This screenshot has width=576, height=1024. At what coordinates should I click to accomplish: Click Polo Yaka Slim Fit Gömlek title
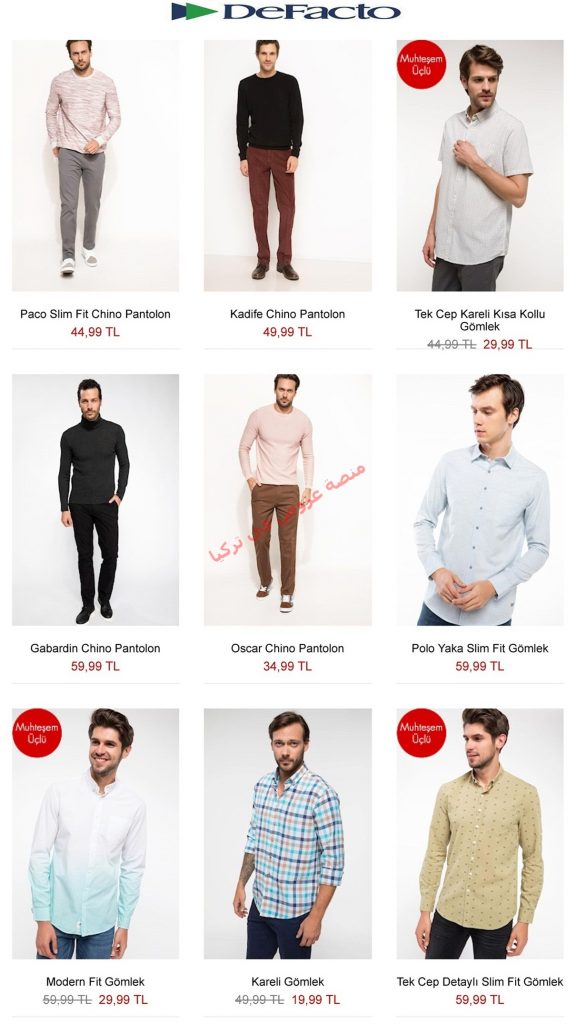[480, 648]
